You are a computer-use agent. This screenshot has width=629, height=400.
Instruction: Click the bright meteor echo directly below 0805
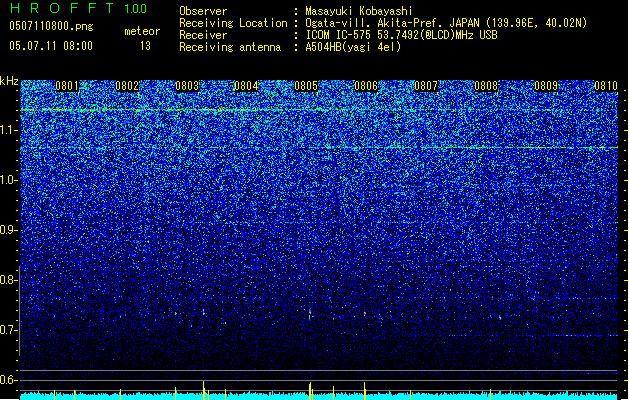coord(310,314)
